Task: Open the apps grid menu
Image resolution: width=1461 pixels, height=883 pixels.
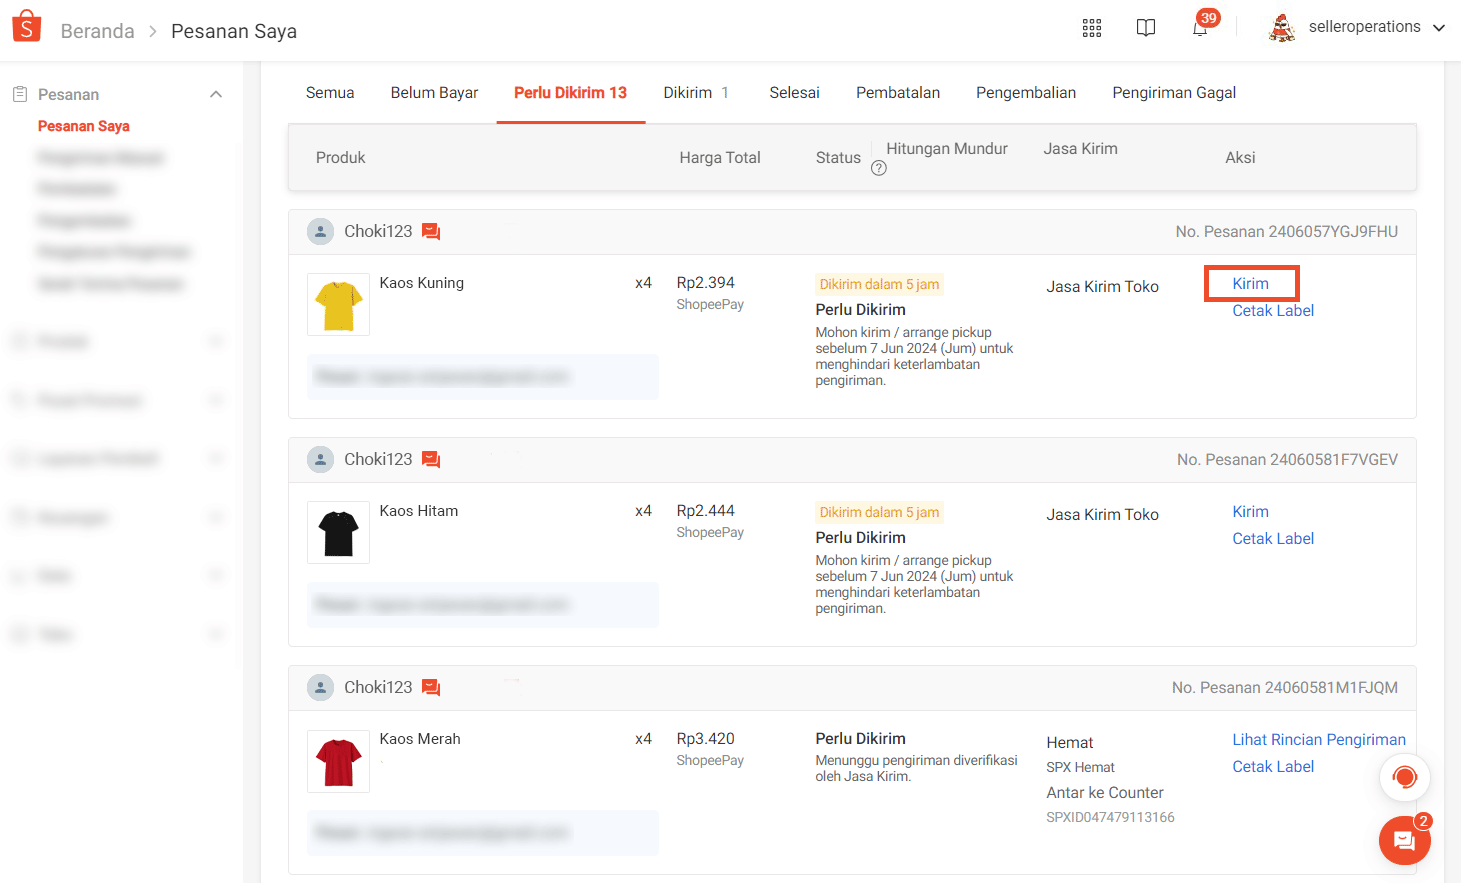Action: point(1092,28)
